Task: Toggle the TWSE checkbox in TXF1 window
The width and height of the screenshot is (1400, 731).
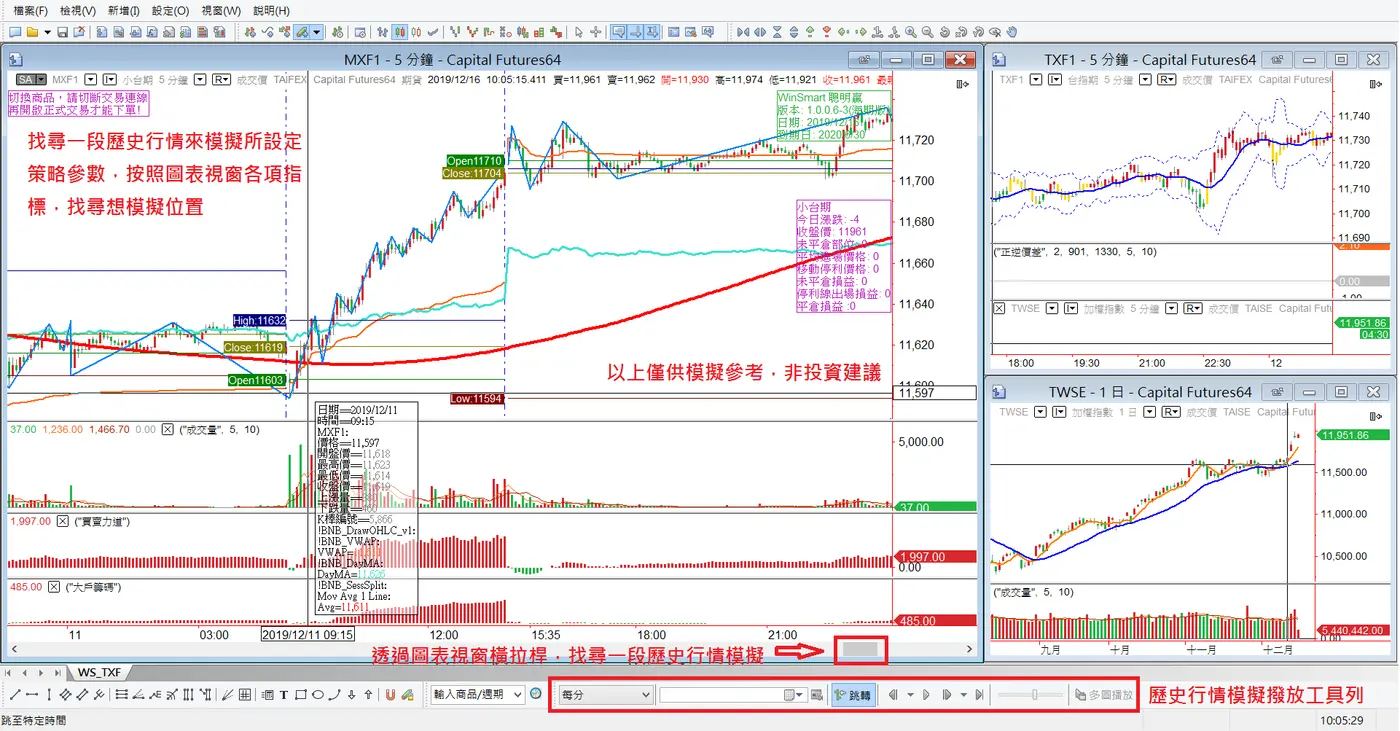Action: (999, 308)
